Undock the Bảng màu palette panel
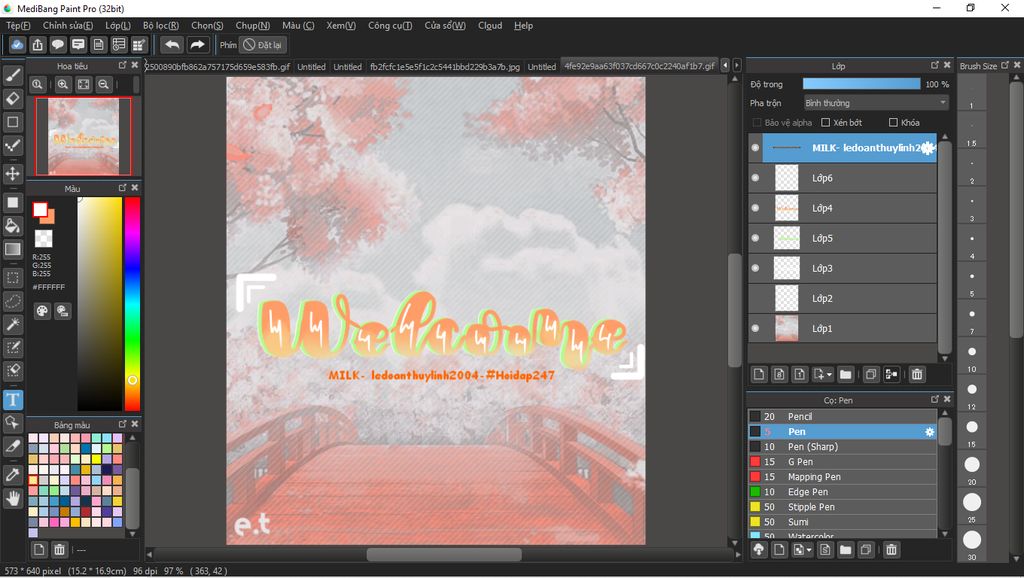1024x578 pixels. coord(122,425)
